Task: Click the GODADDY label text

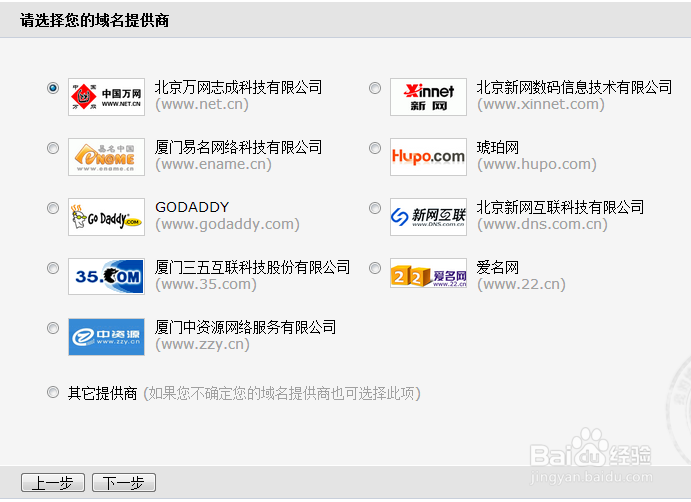Action: (x=192, y=207)
